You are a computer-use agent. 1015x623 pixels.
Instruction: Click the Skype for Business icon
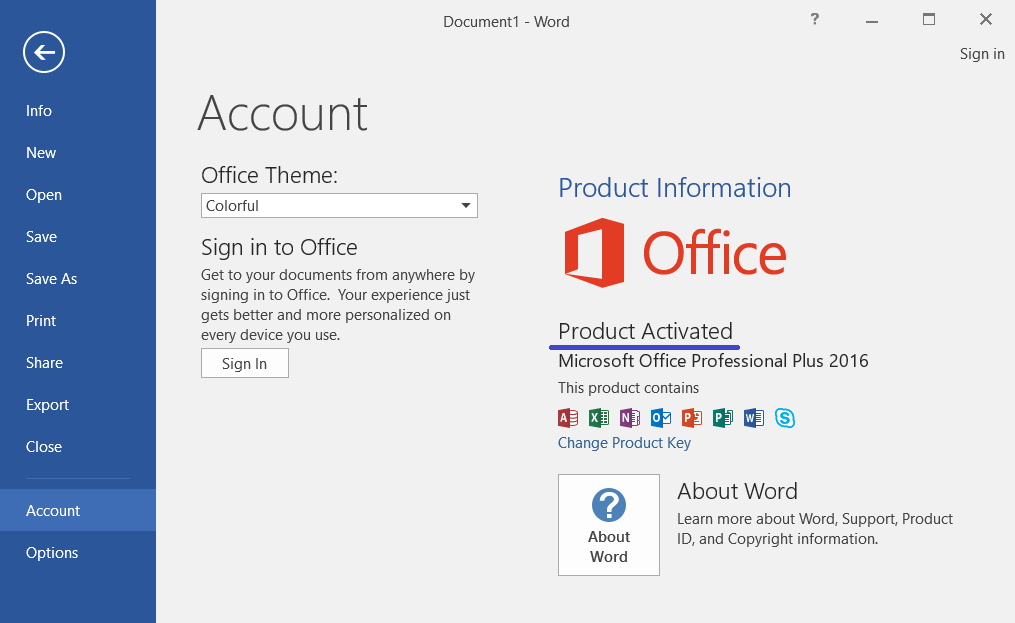[x=785, y=418]
